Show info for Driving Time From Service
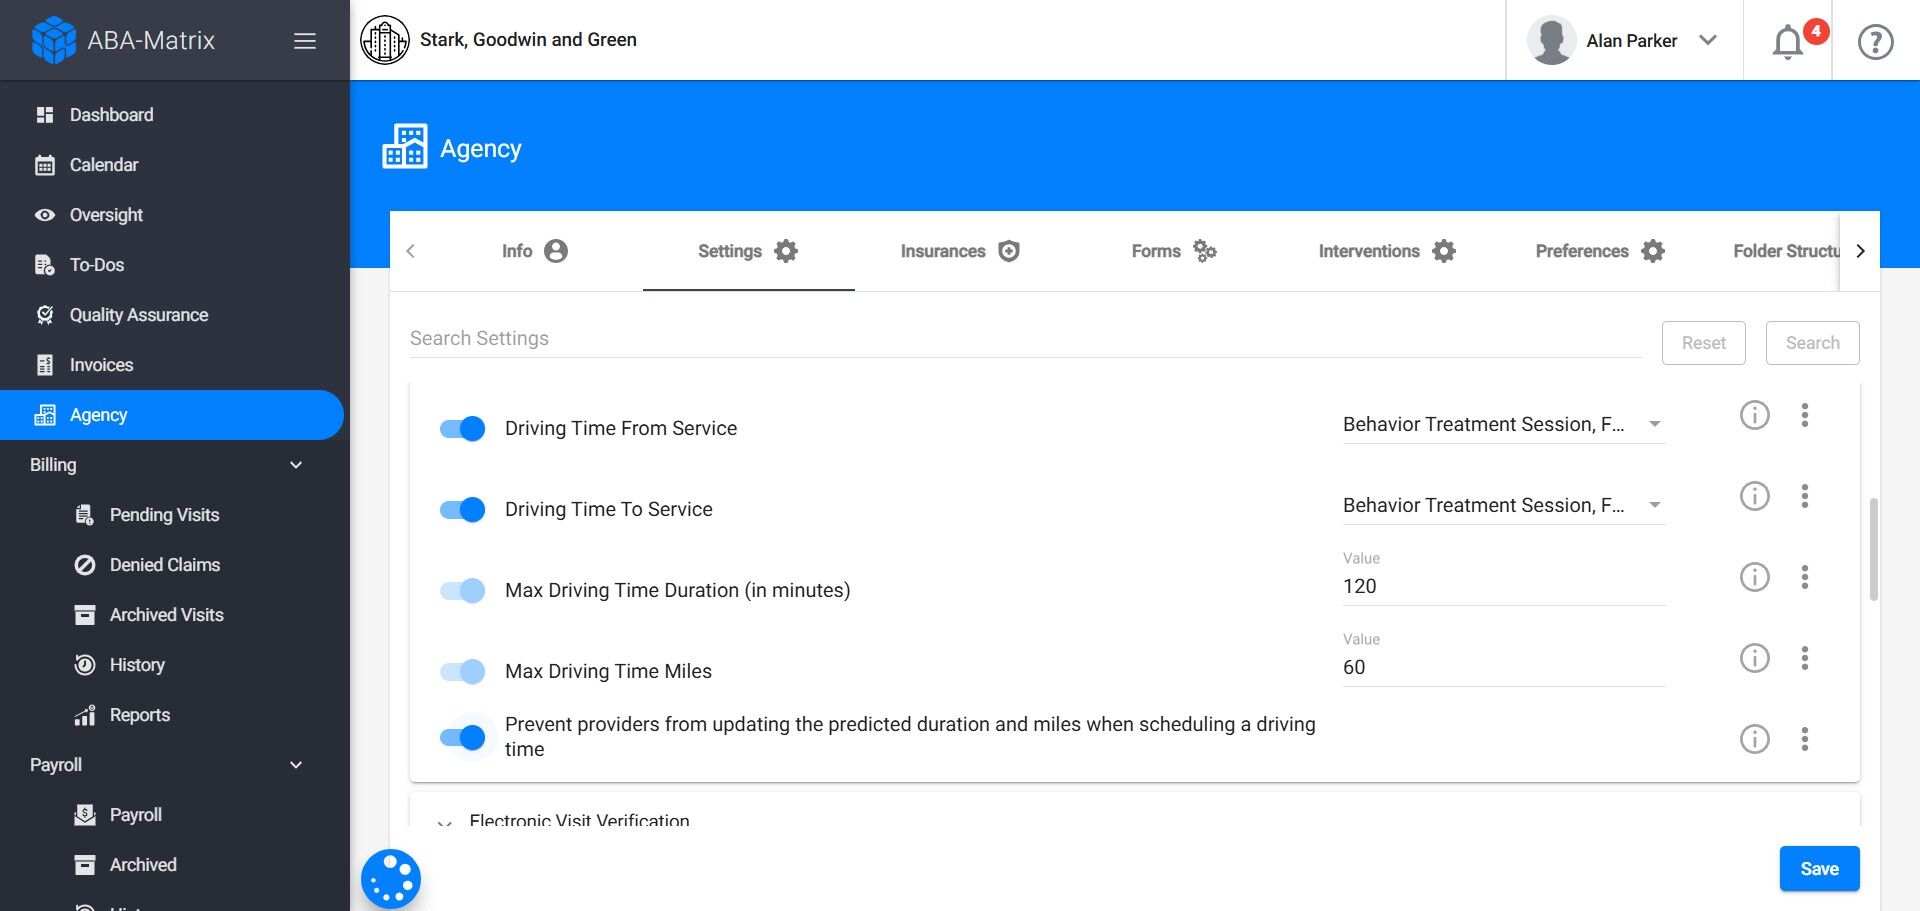This screenshot has width=1920, height=911. (x=1754, y=415)
